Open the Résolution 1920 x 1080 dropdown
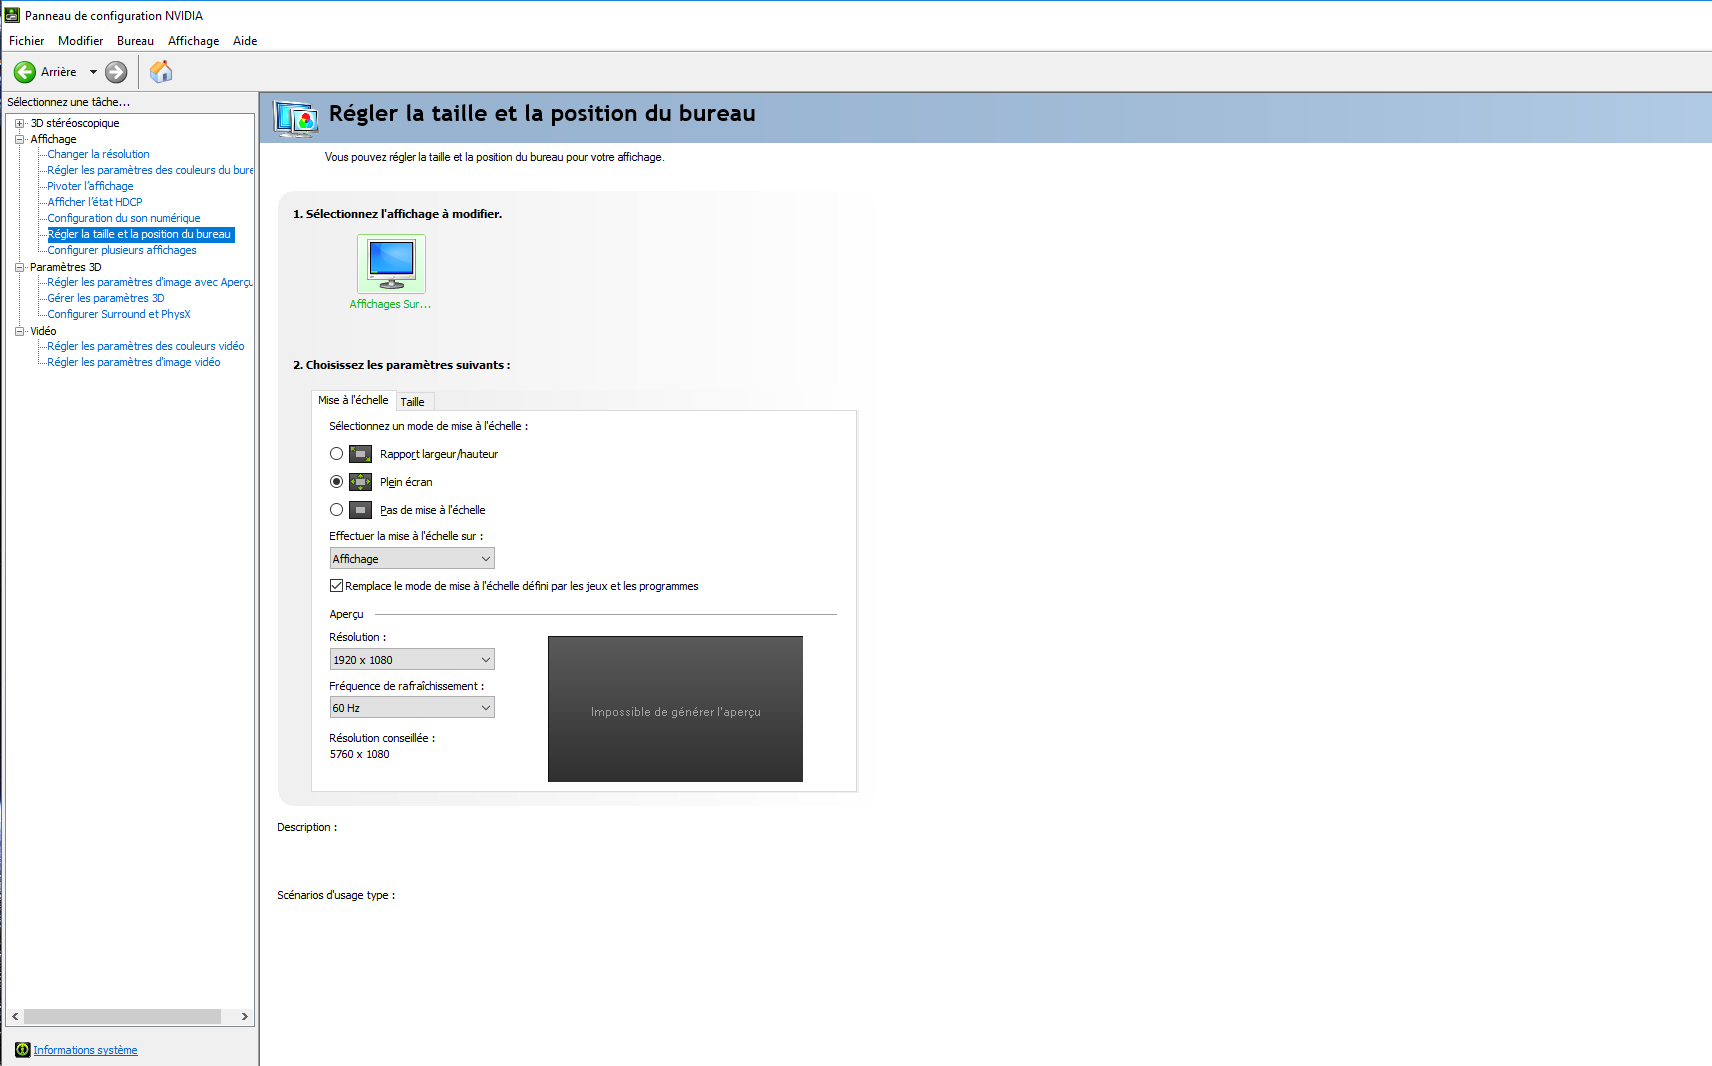Screen dimensions: 1712x1066 tap(412, 660)
